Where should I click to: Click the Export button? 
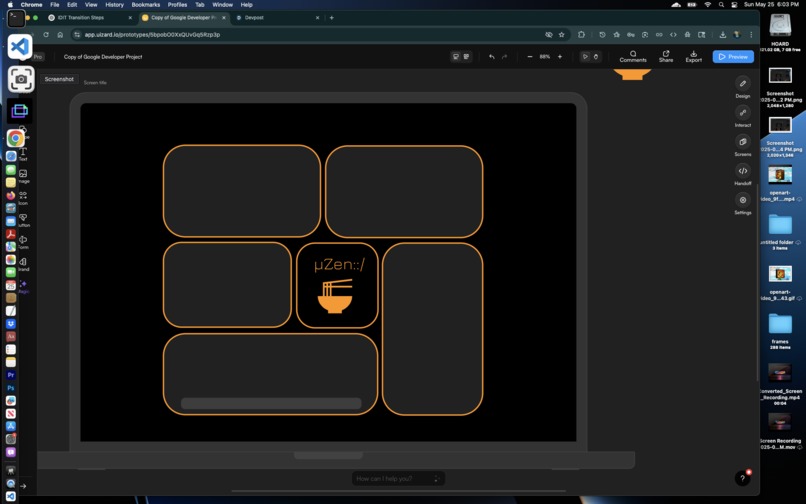pos(693,57)
